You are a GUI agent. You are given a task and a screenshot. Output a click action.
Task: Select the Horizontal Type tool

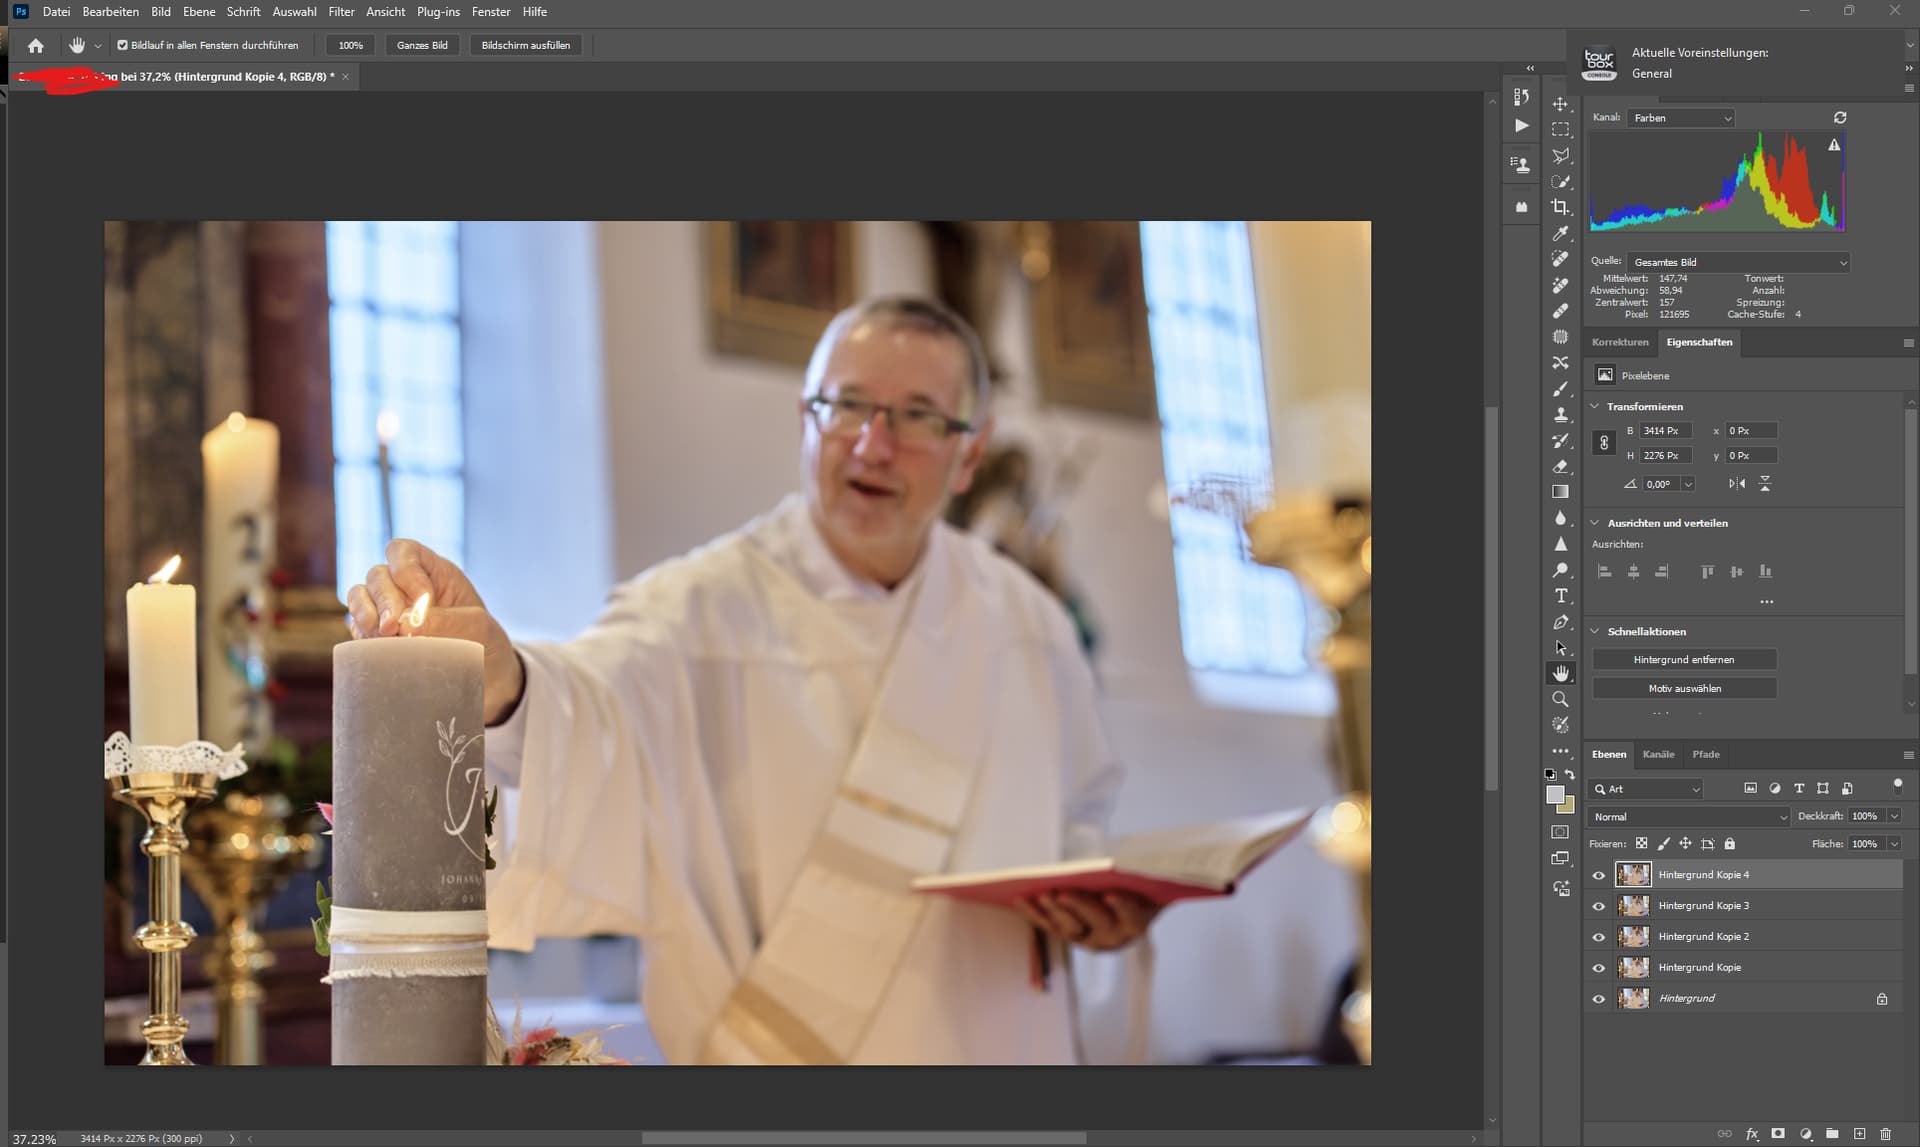point(1560,596)
